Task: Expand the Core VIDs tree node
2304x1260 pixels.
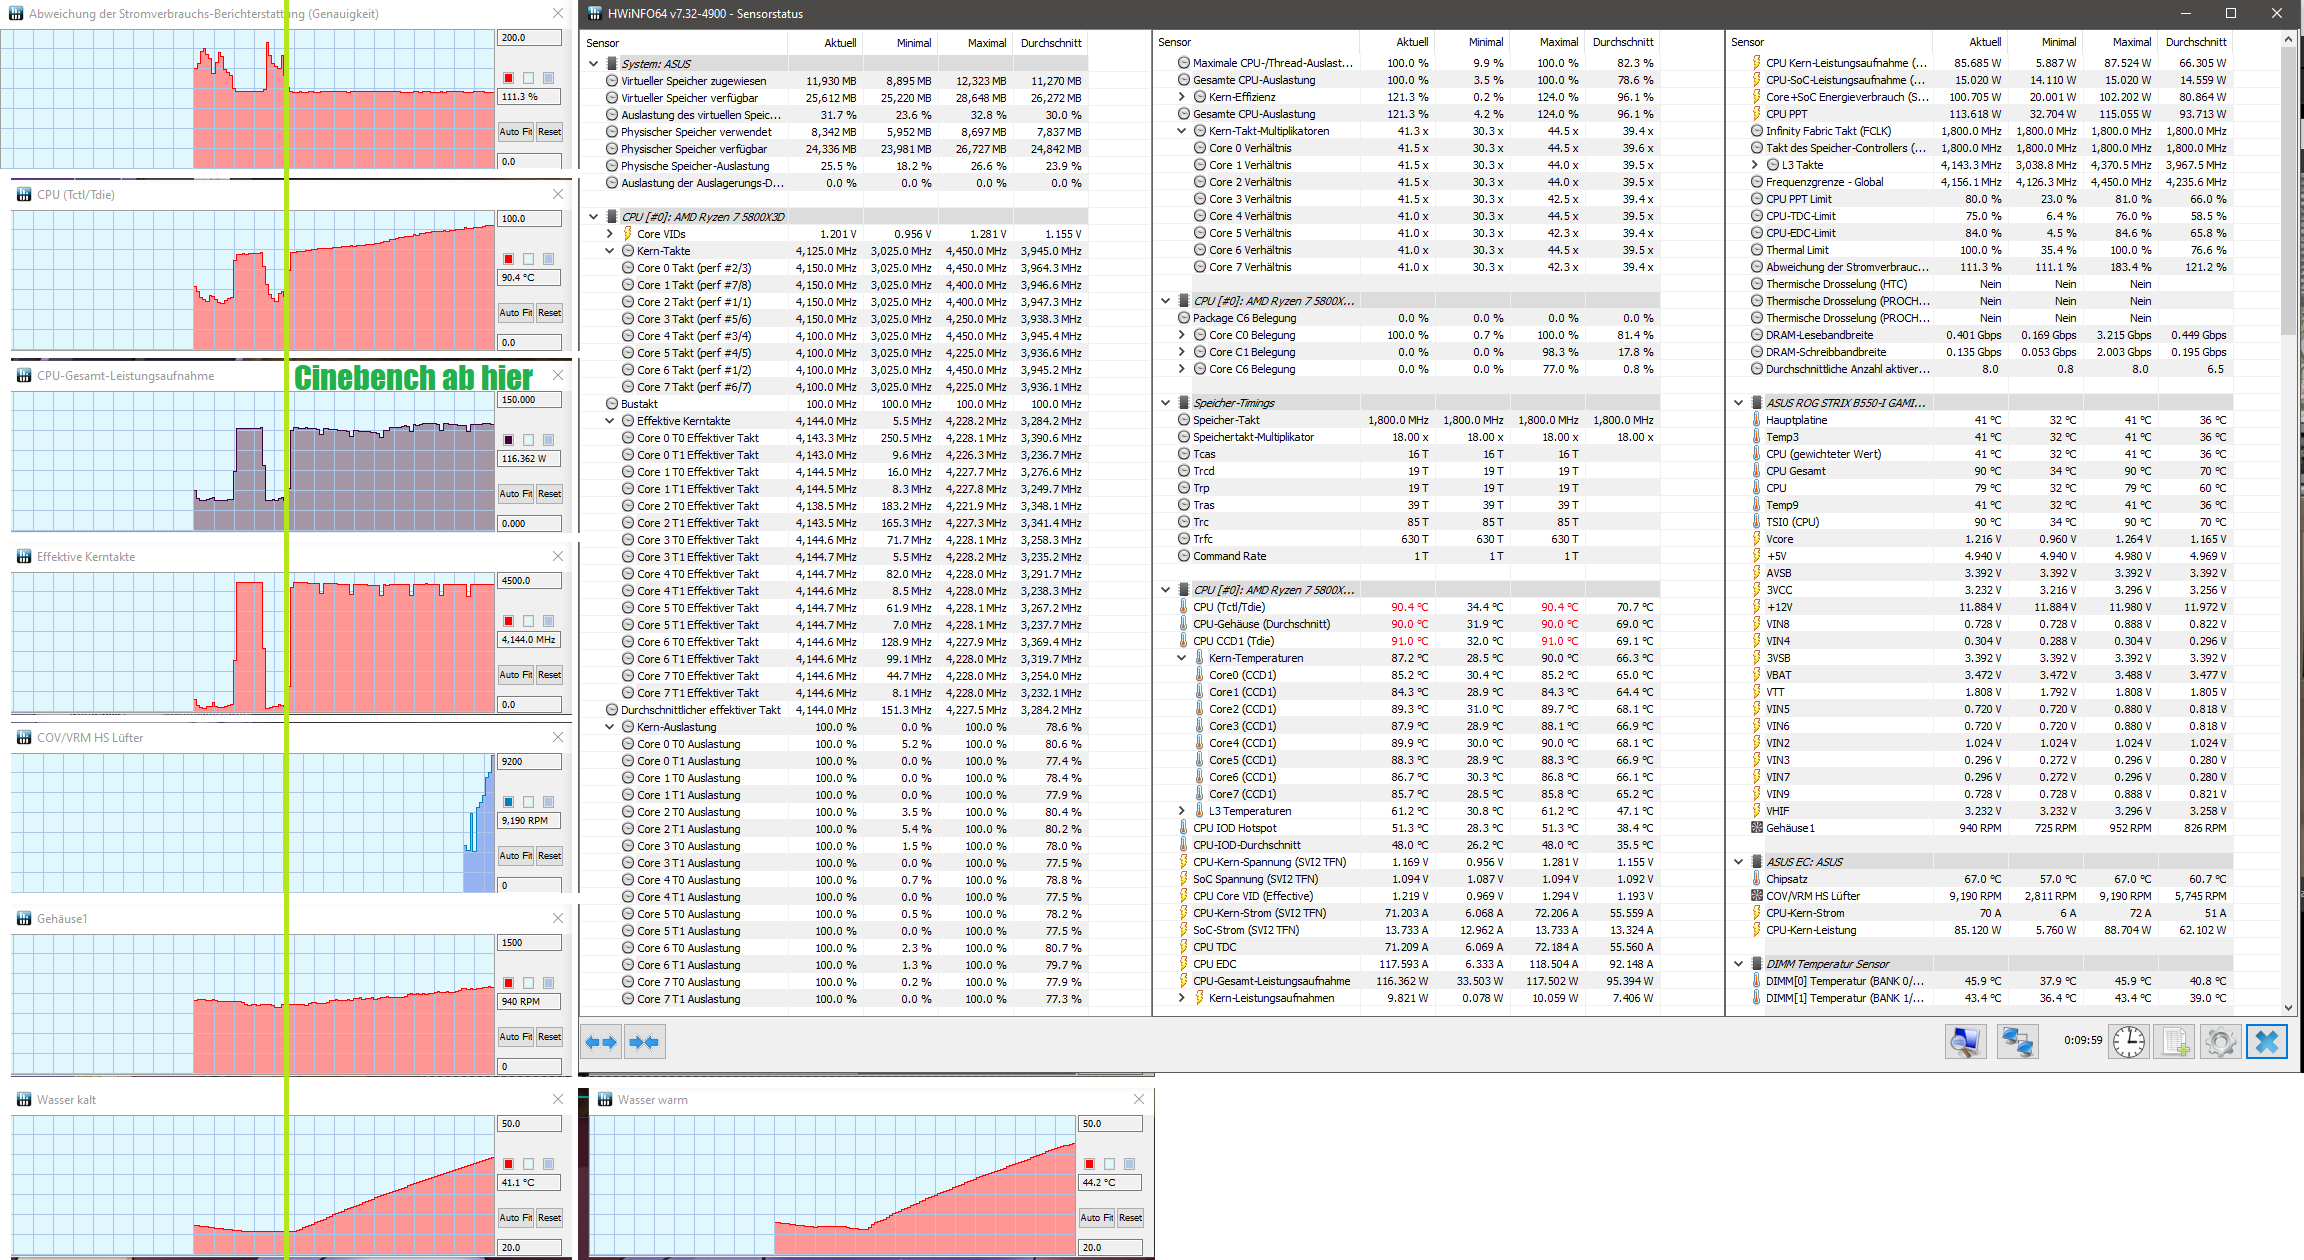Action: 610,234
